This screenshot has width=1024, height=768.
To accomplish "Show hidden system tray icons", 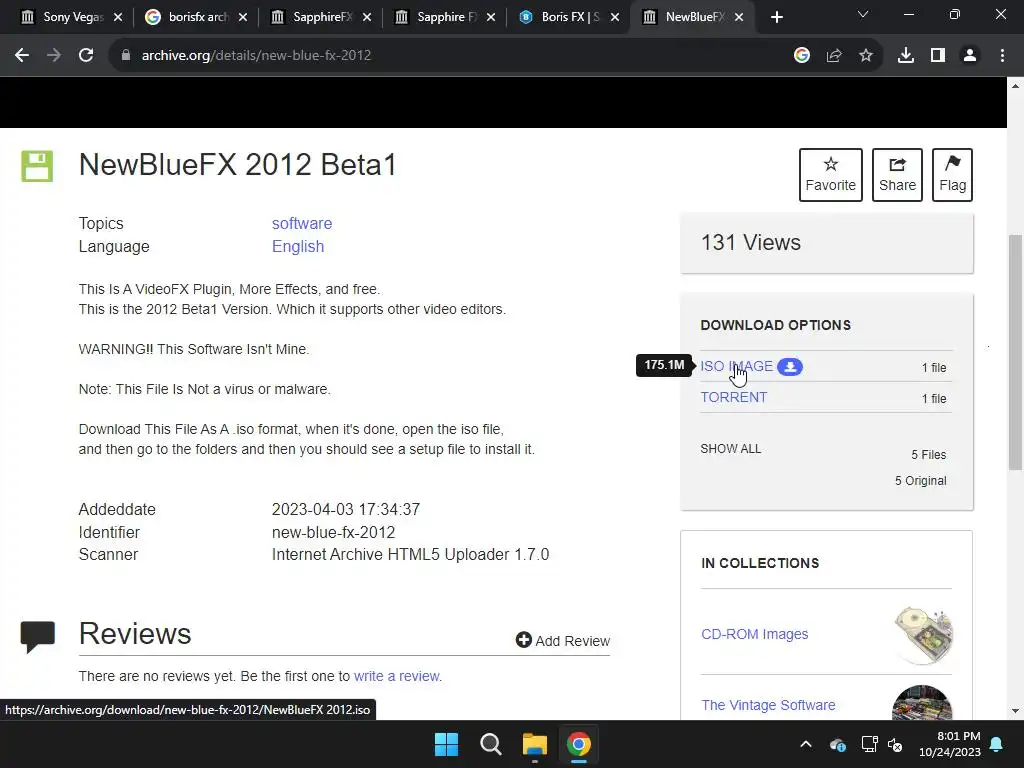I will (x=806, y=744).
